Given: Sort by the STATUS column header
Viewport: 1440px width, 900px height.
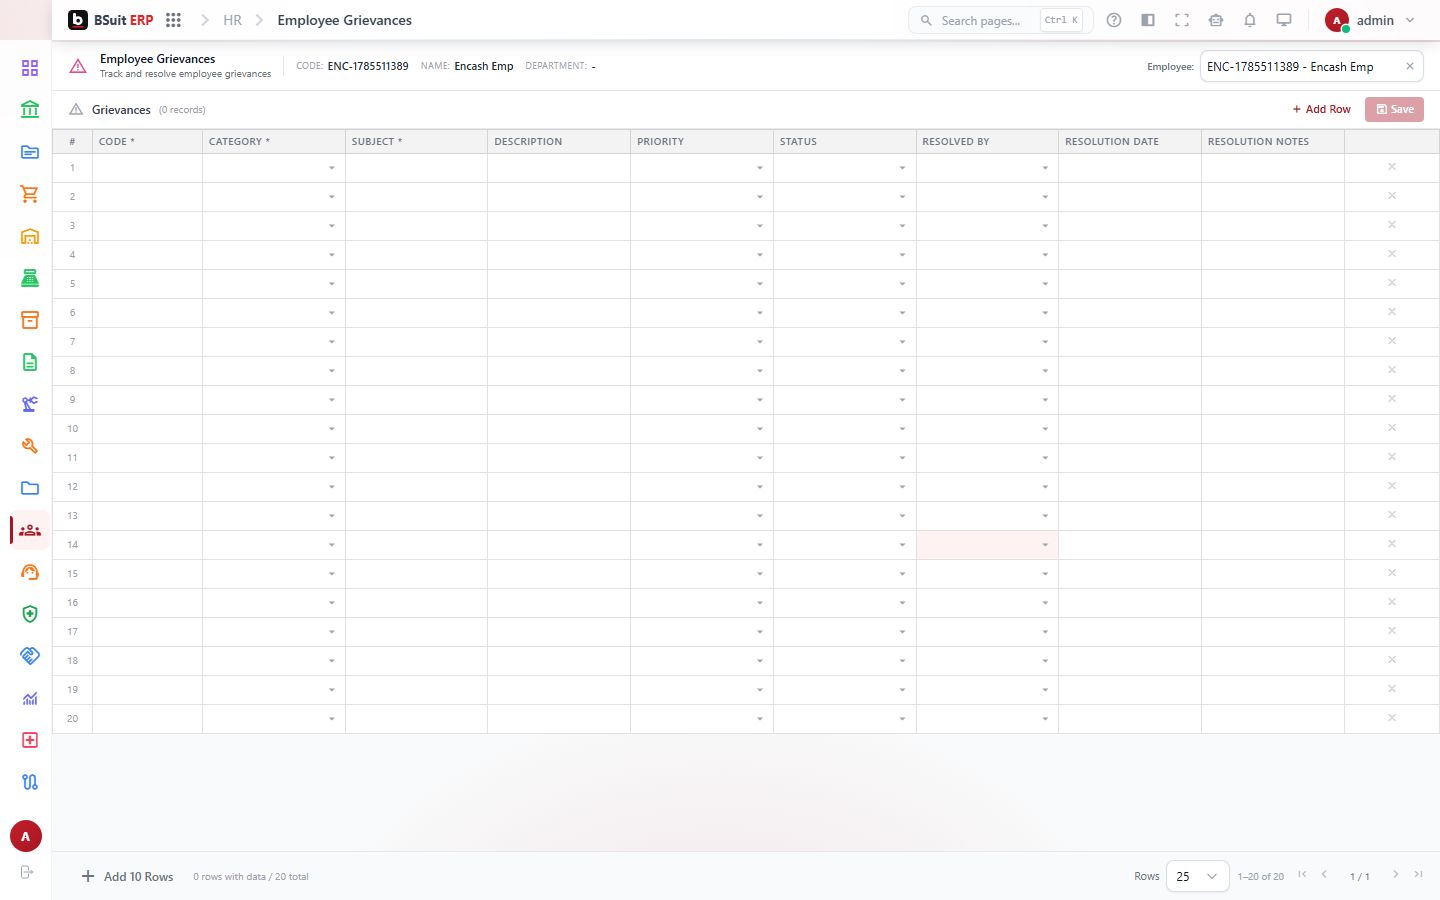Looking at the screenshot, I should [845, 142].
